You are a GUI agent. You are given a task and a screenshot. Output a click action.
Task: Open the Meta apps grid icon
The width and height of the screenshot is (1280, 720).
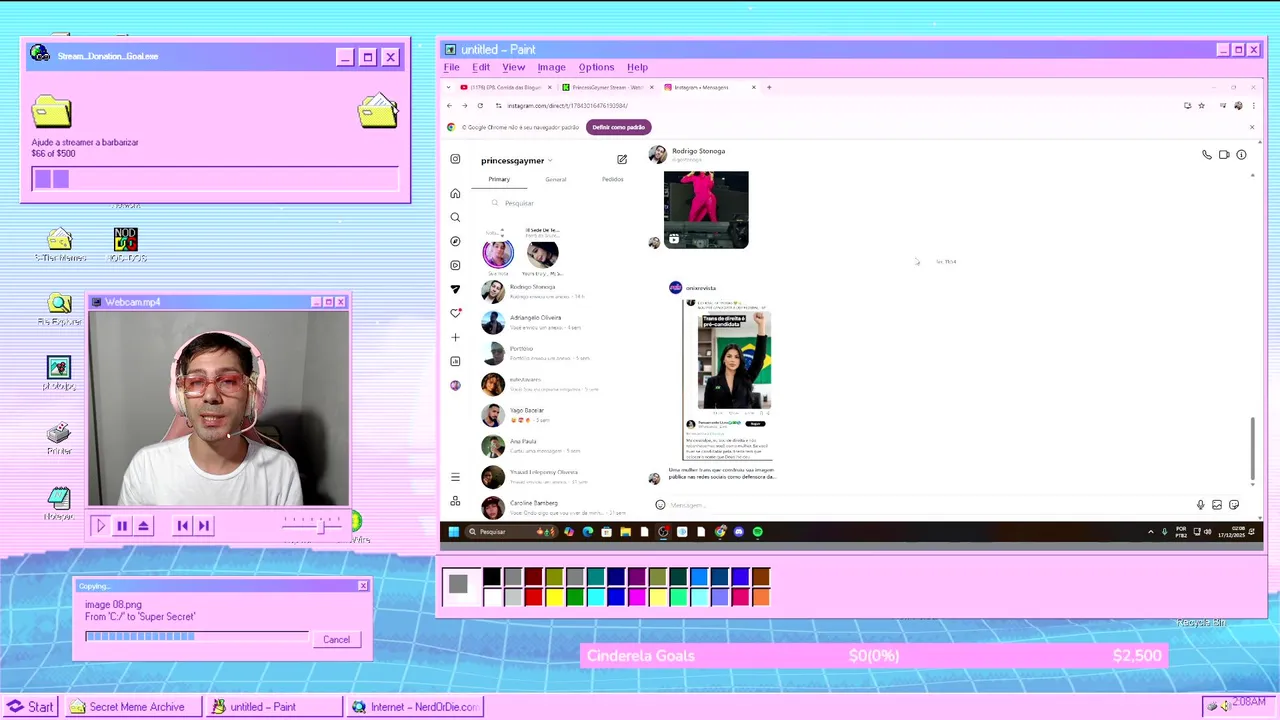455,501
